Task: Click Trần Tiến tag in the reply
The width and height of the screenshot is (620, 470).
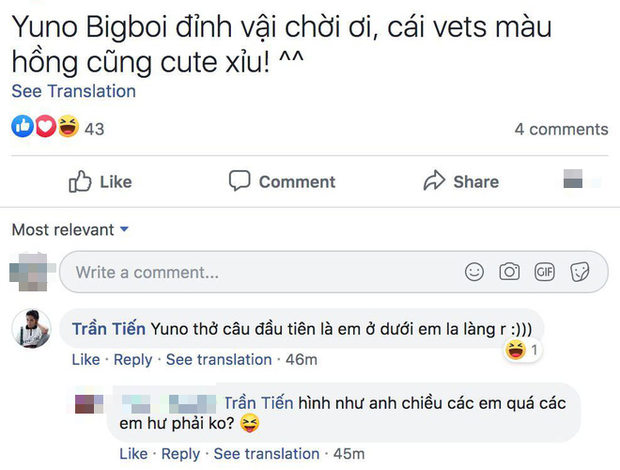Action: coord(257,401)
